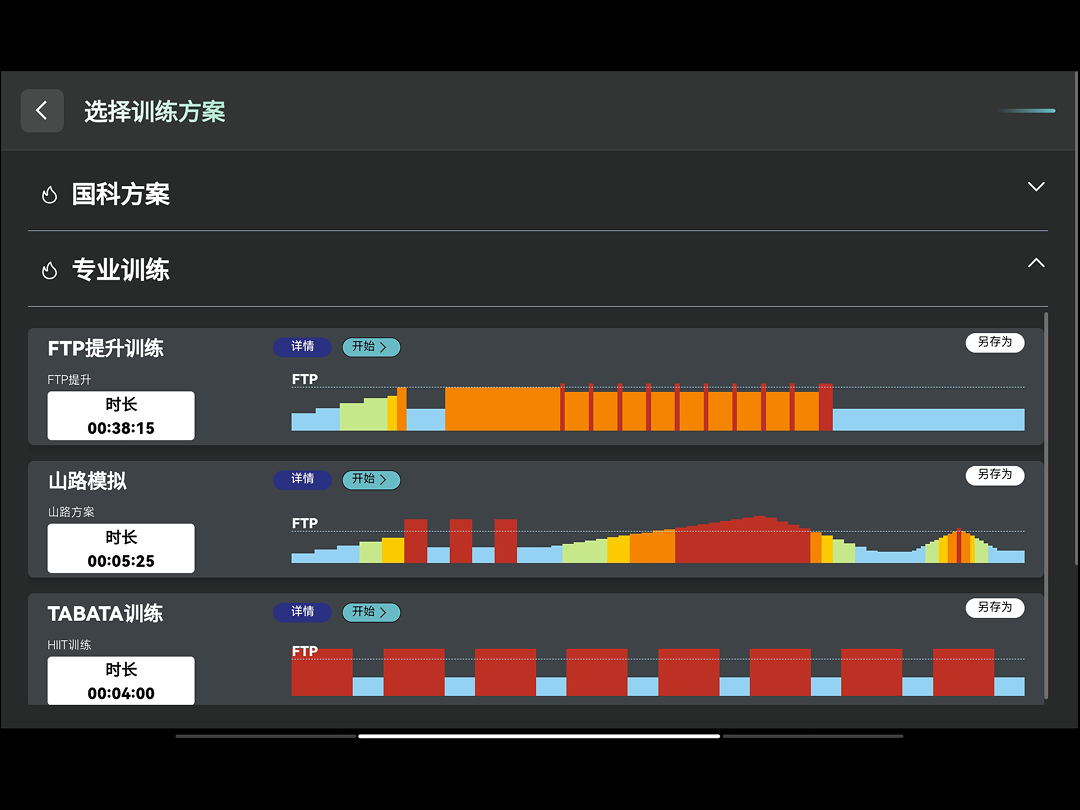Click 另存为 on 山路模拟 card

tap(994, 475)
